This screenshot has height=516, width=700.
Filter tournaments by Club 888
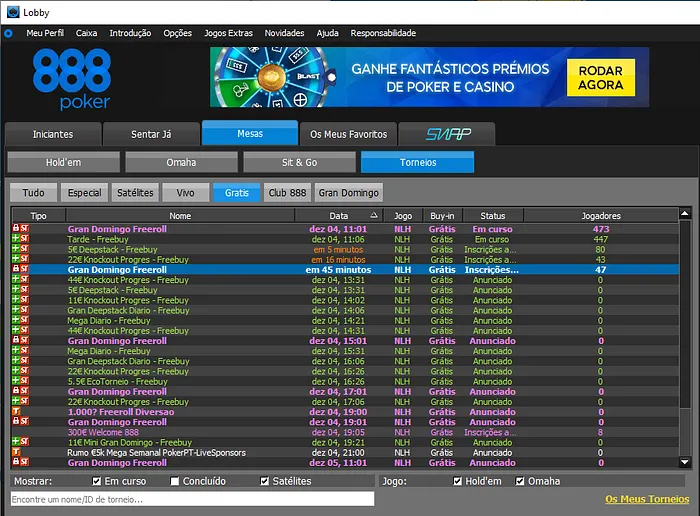click(x=288, y=192)
